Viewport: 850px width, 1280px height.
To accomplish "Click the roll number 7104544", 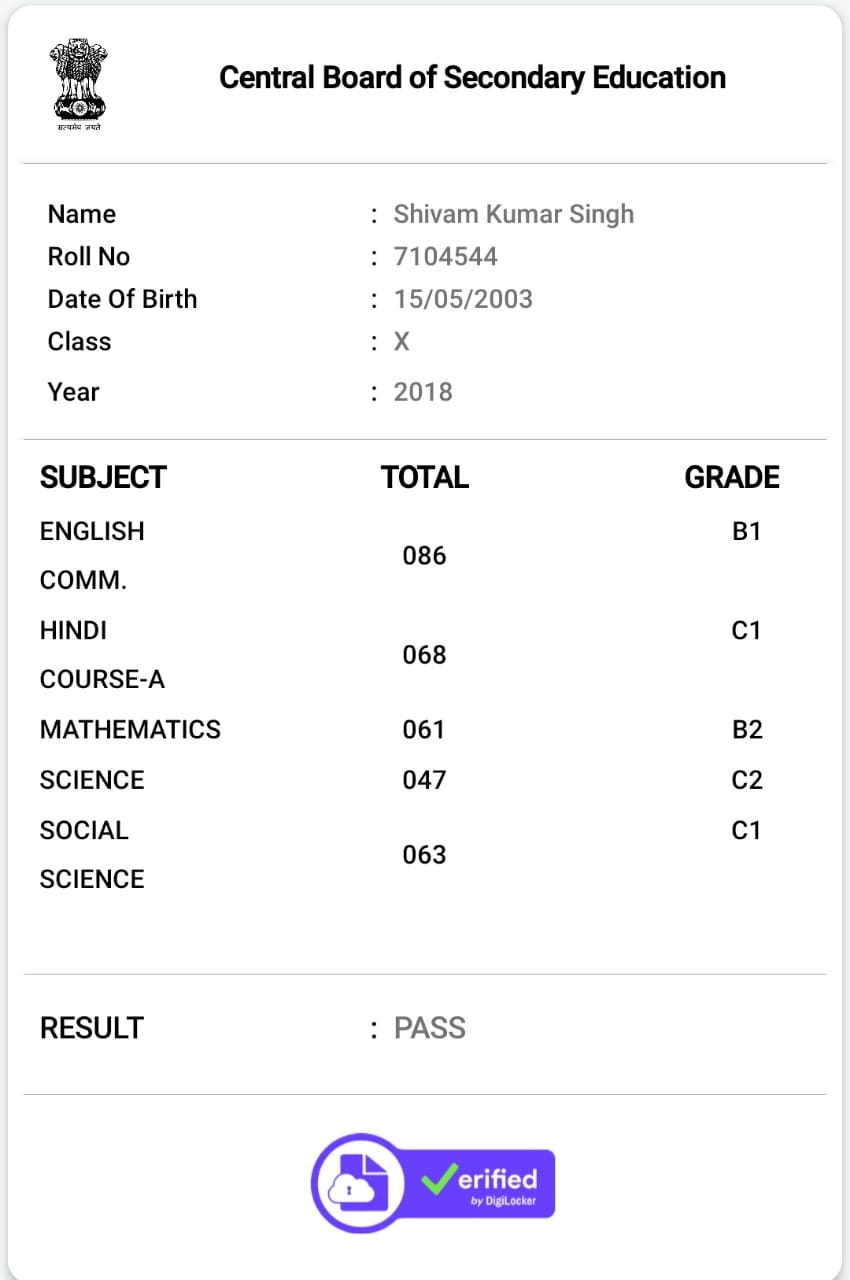I will pyautogui.click(x=446, y=256).
